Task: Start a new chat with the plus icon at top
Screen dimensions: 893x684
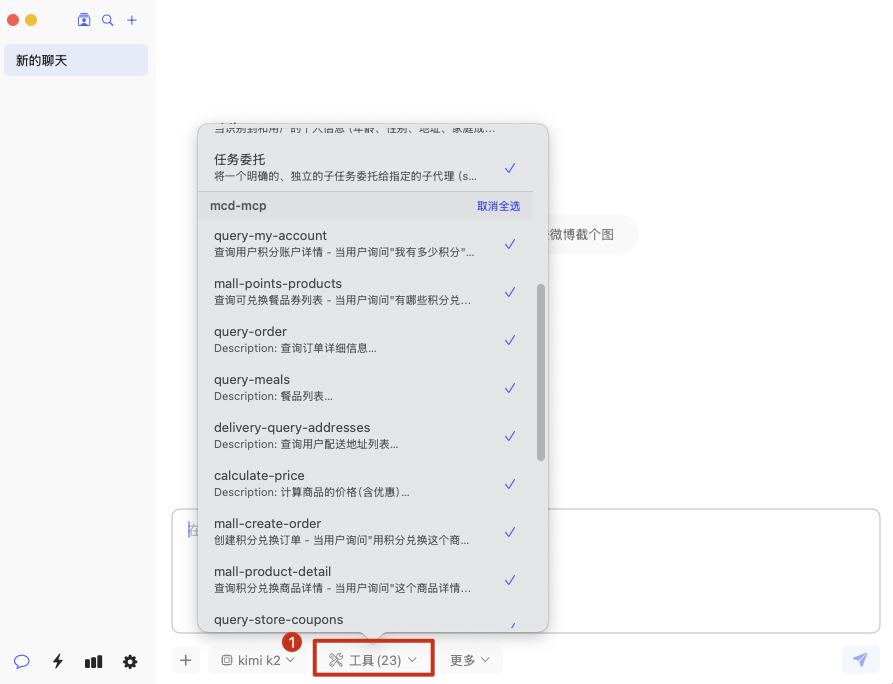Action: point(132,20)
